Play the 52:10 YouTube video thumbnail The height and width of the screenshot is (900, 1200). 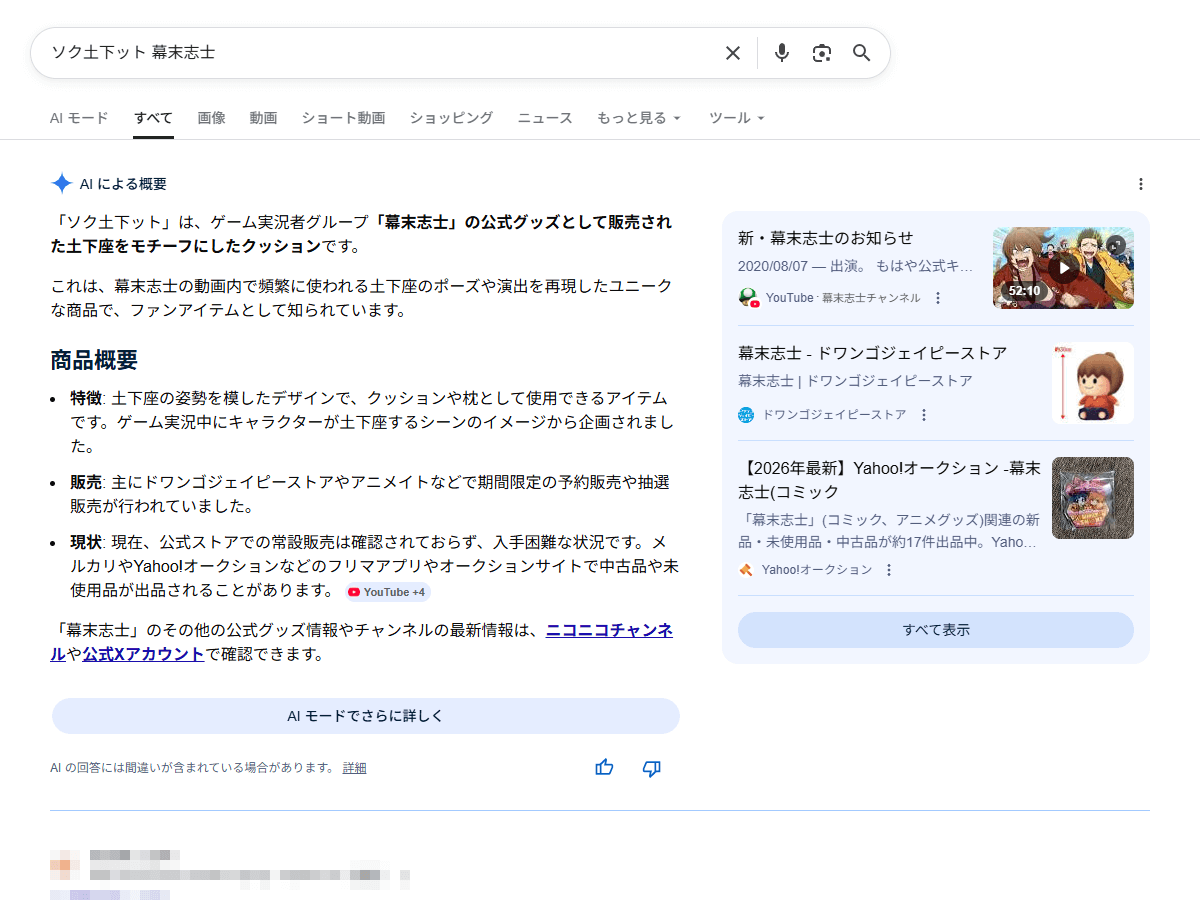click(x=1063, y=268)
